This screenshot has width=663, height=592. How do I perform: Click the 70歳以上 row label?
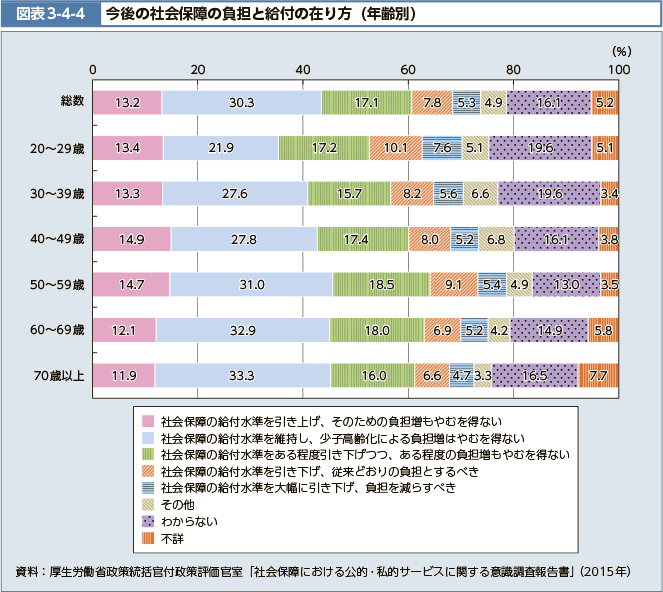(x=58, y=376)
